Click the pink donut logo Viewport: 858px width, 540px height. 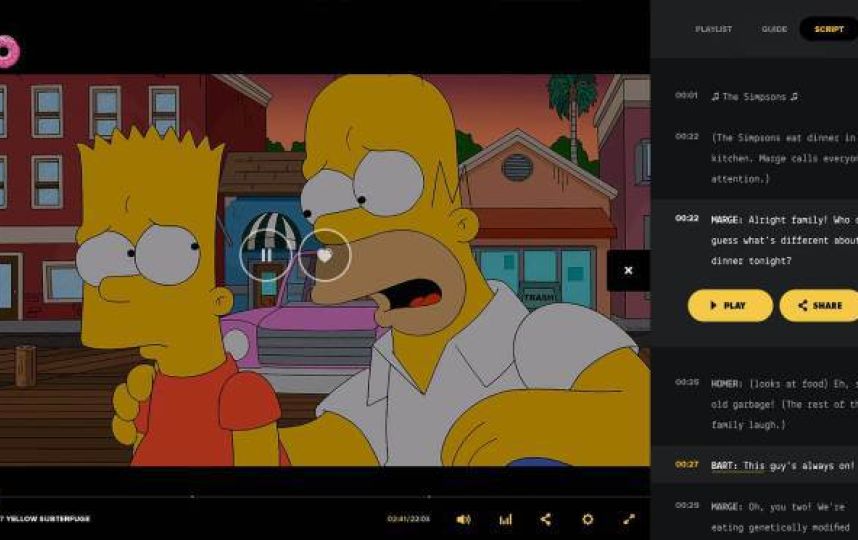pos(7,52)
